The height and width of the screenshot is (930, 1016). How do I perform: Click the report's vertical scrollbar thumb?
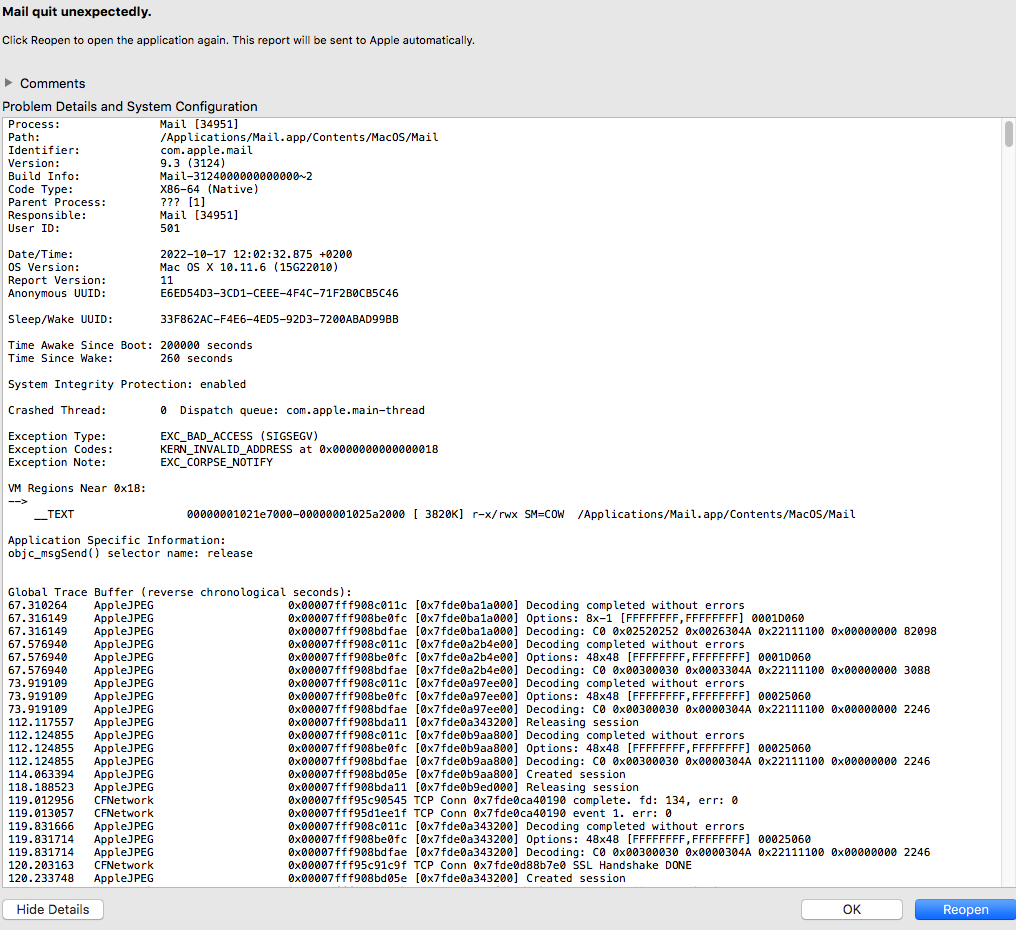click(1008, 134)
